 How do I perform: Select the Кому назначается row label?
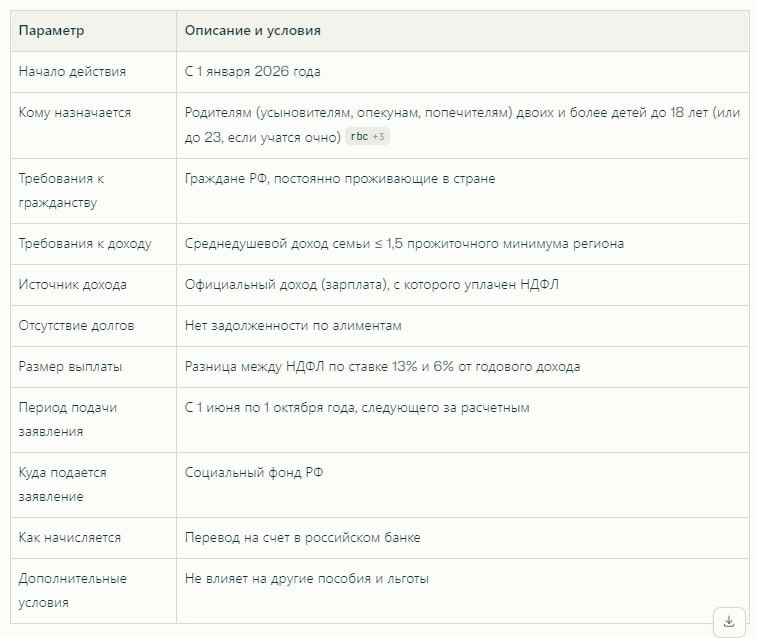point(75,113)
